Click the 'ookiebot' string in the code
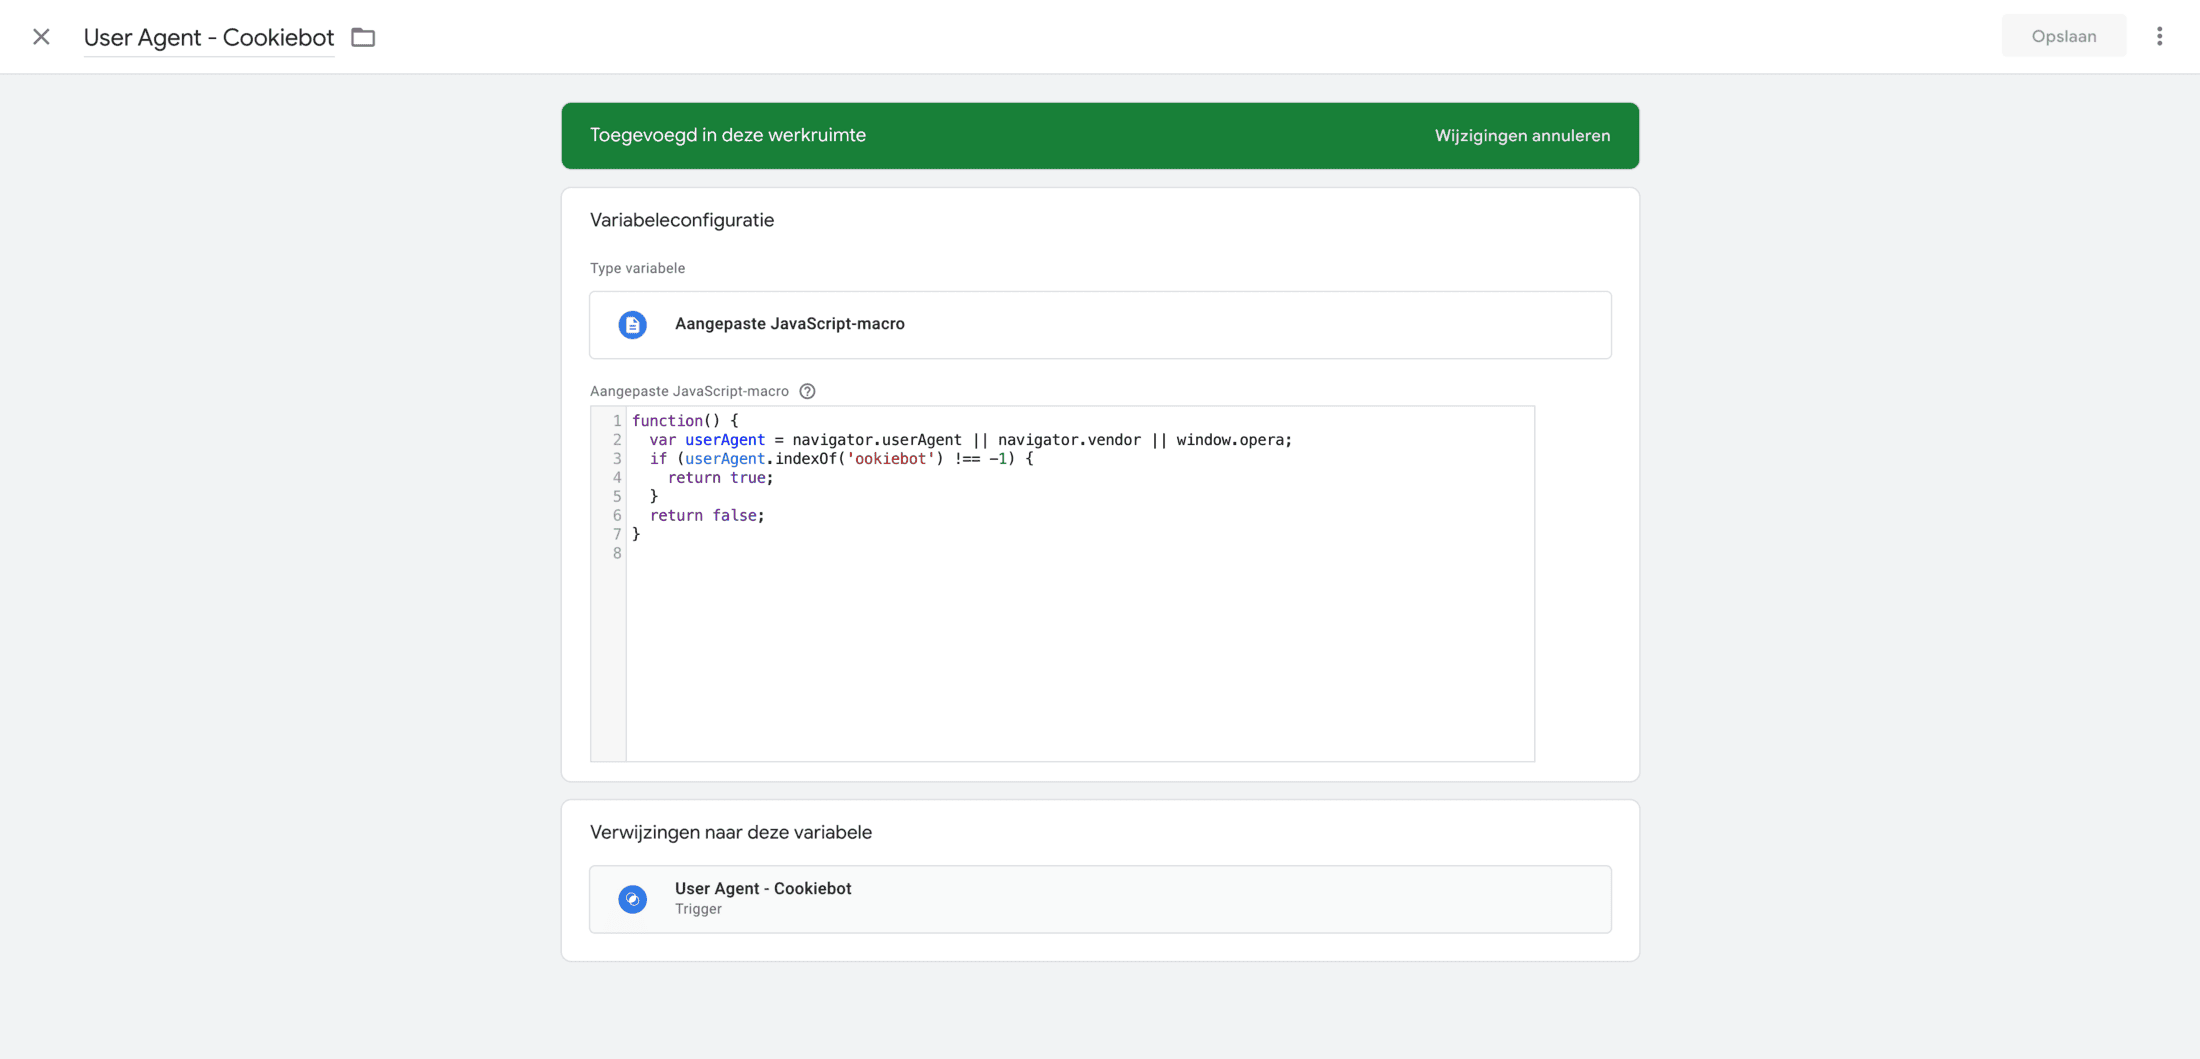2200x1059 pixels. point(890,459)
